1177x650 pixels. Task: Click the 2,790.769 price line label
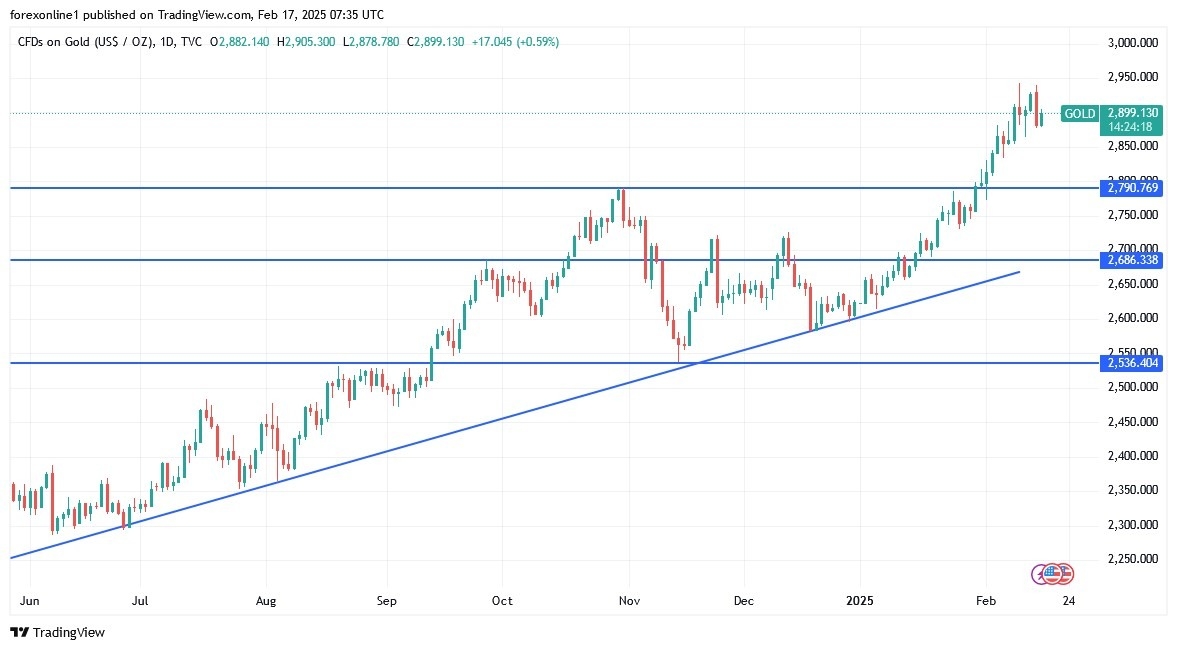(1133, 188)
